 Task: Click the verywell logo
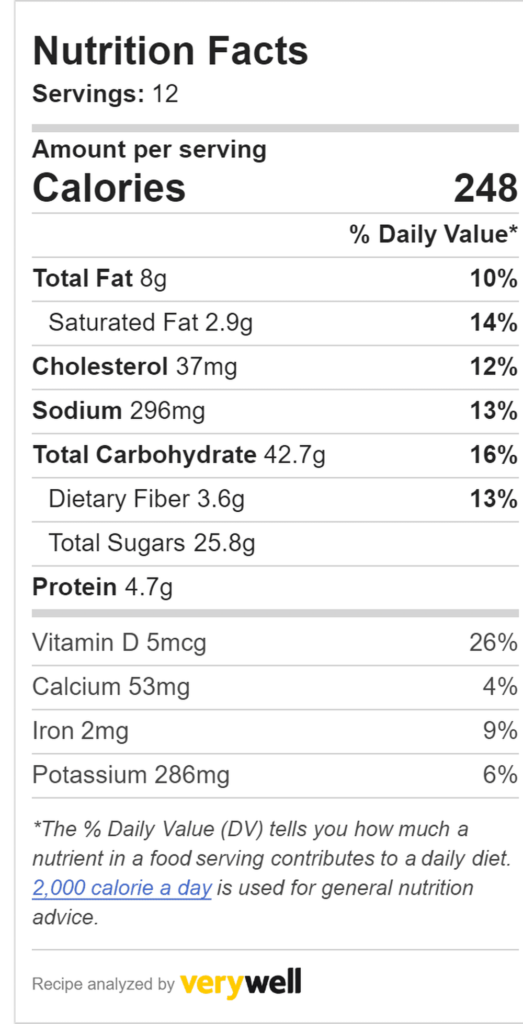240,982
